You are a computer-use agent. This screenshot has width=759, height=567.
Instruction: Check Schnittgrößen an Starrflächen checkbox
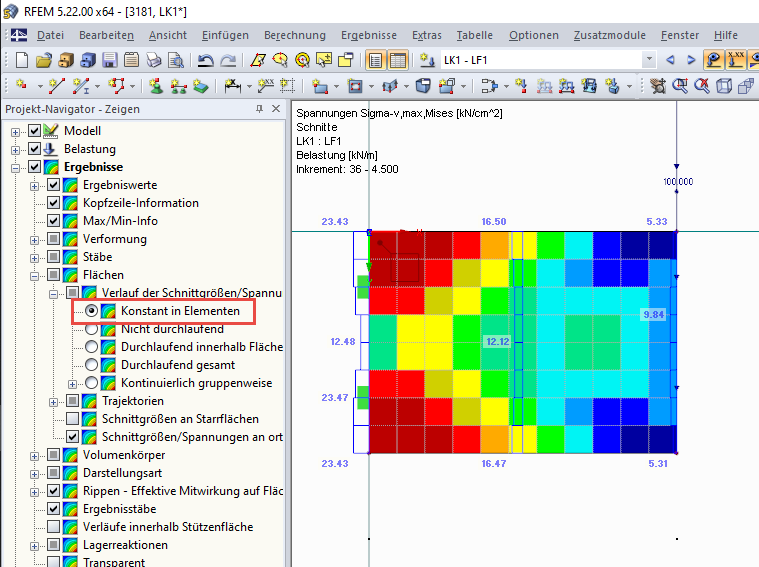tap(73, 419)
